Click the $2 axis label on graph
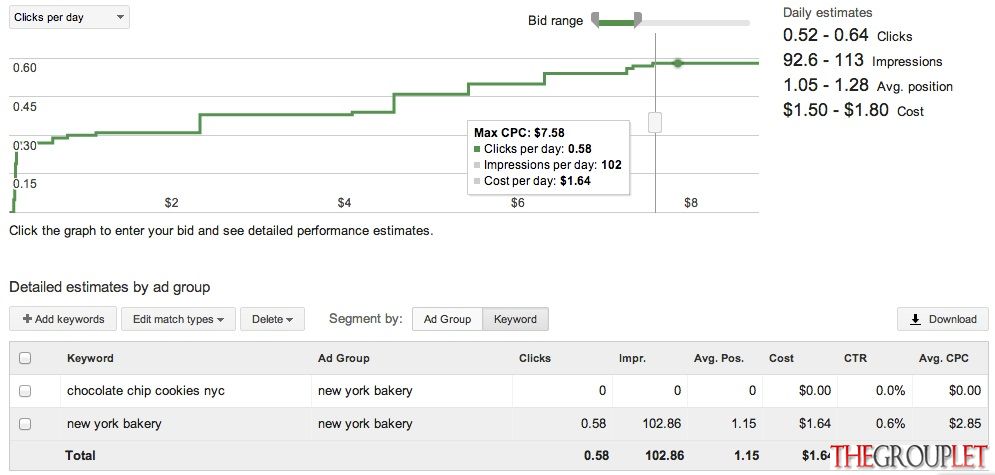Image resolution: width=995 pixels, height=475 pixels. (x=171, y=204)
